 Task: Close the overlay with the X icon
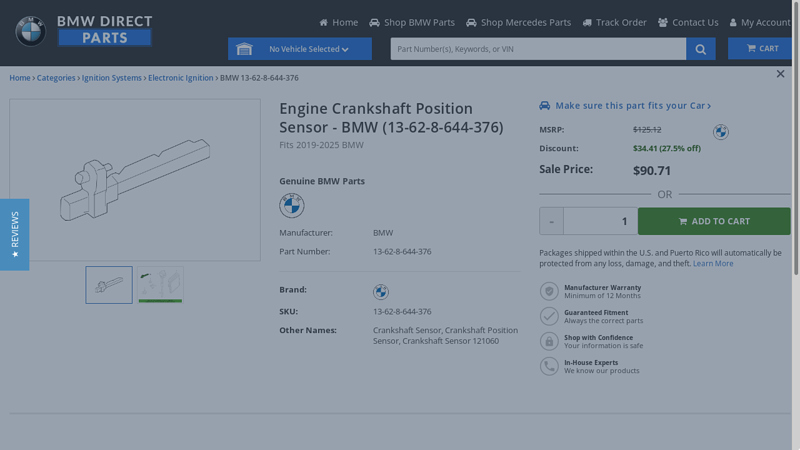click(x=780, y=74)
